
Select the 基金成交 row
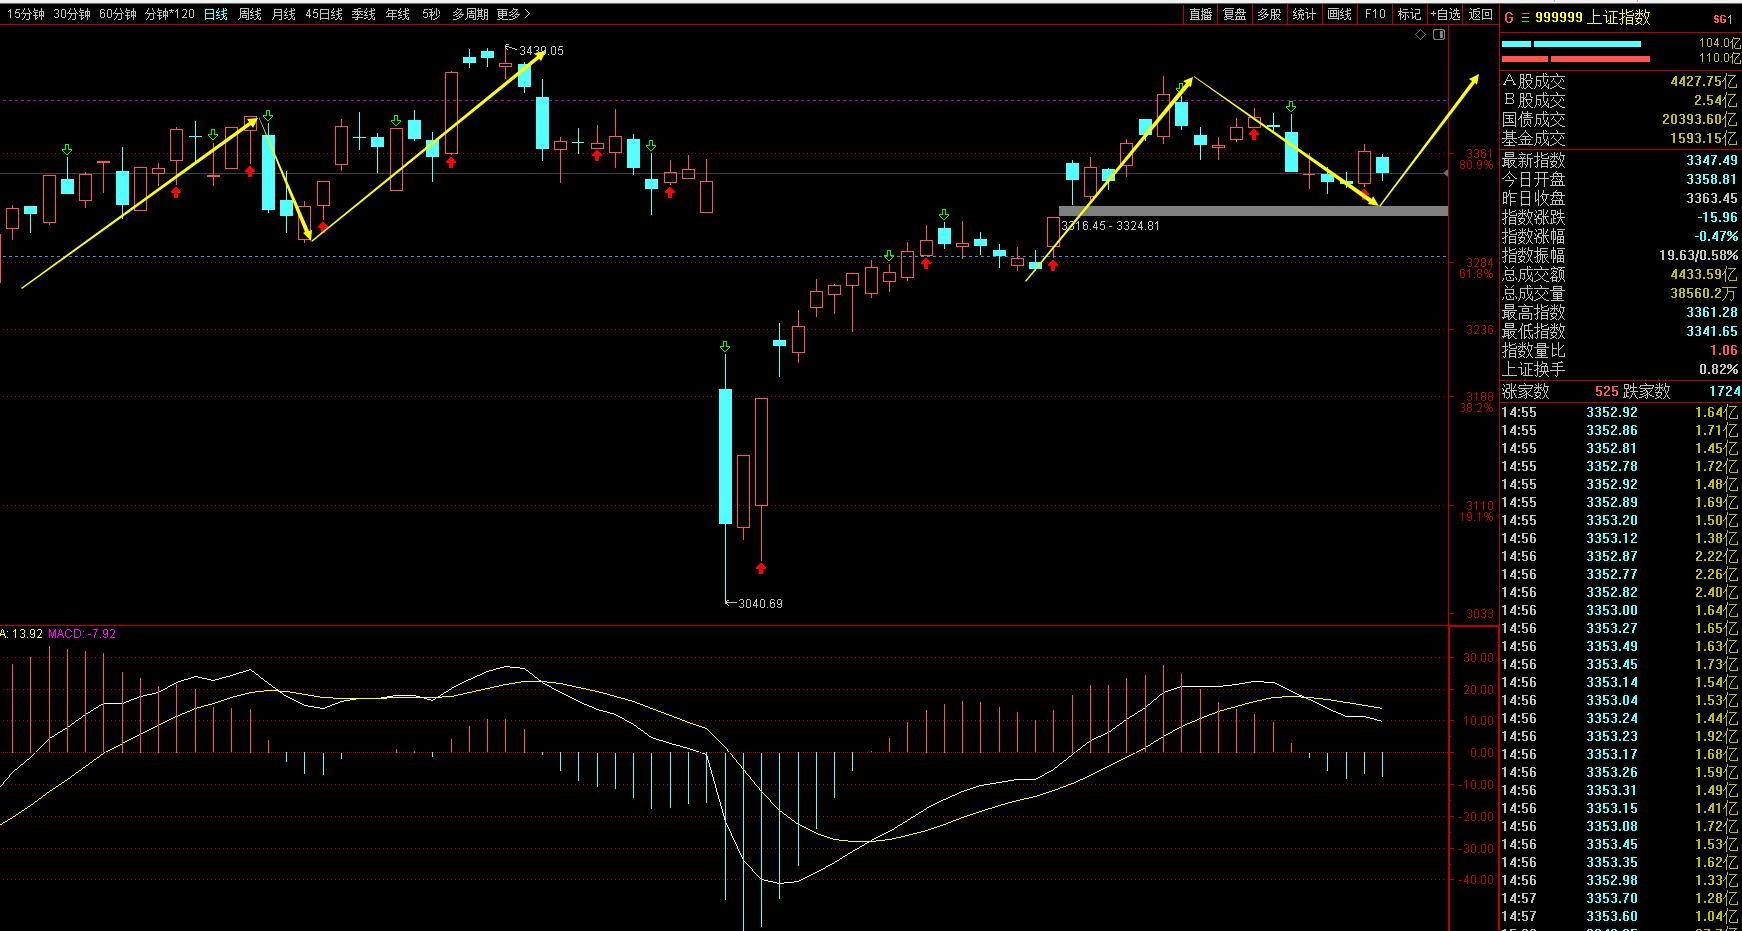point(1620,138)
